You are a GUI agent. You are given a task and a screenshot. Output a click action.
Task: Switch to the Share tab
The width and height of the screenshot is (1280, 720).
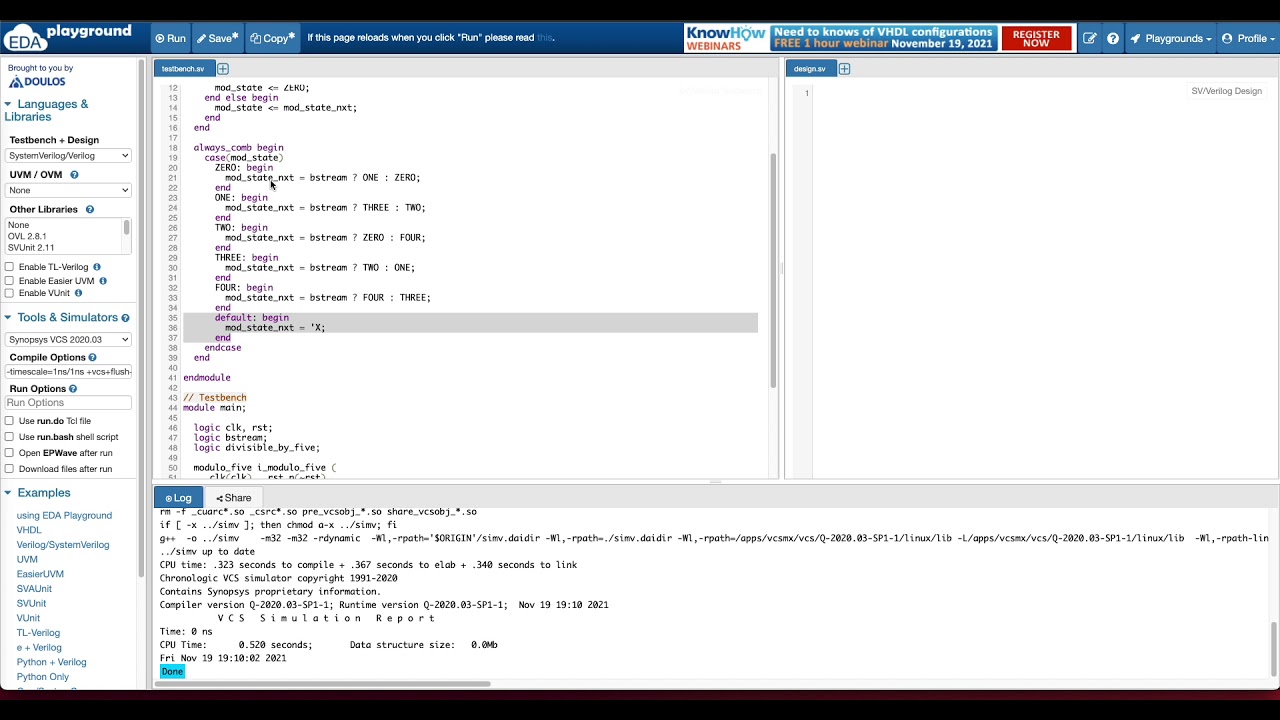(234, 498)
